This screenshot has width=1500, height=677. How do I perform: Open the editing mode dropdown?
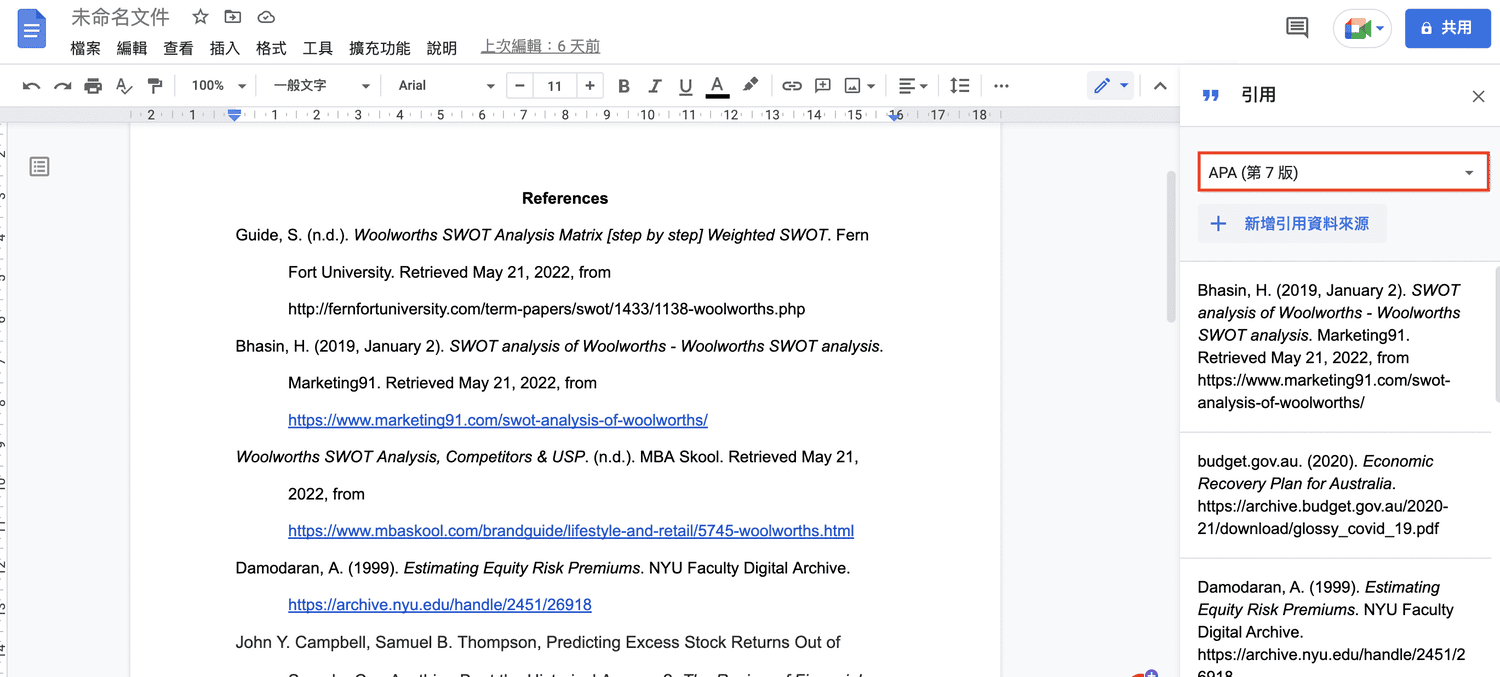1111,86
